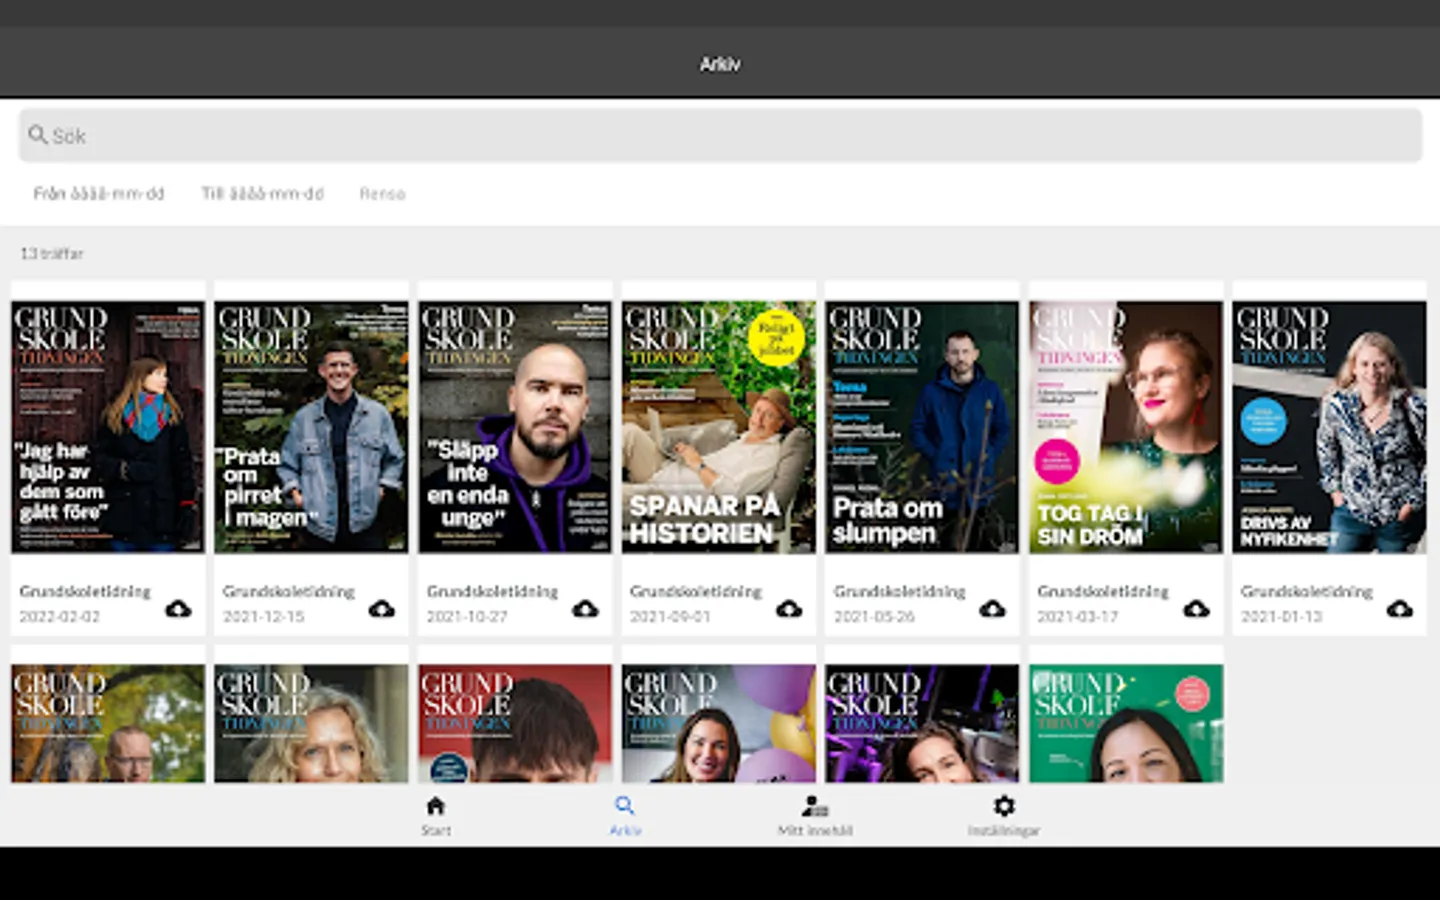Download the 2021-01-13 issue via cloud icon
1440x900 pixels.
[1400, 609]
